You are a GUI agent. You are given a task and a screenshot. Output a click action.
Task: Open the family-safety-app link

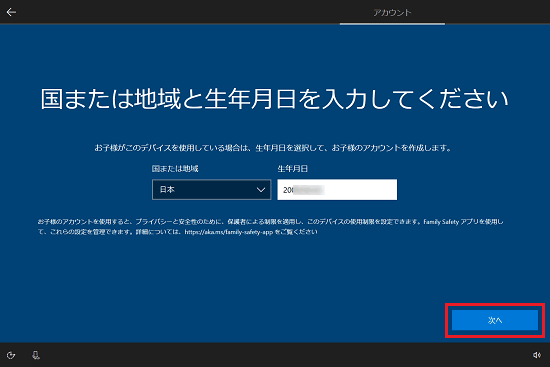tap(229, 232)
